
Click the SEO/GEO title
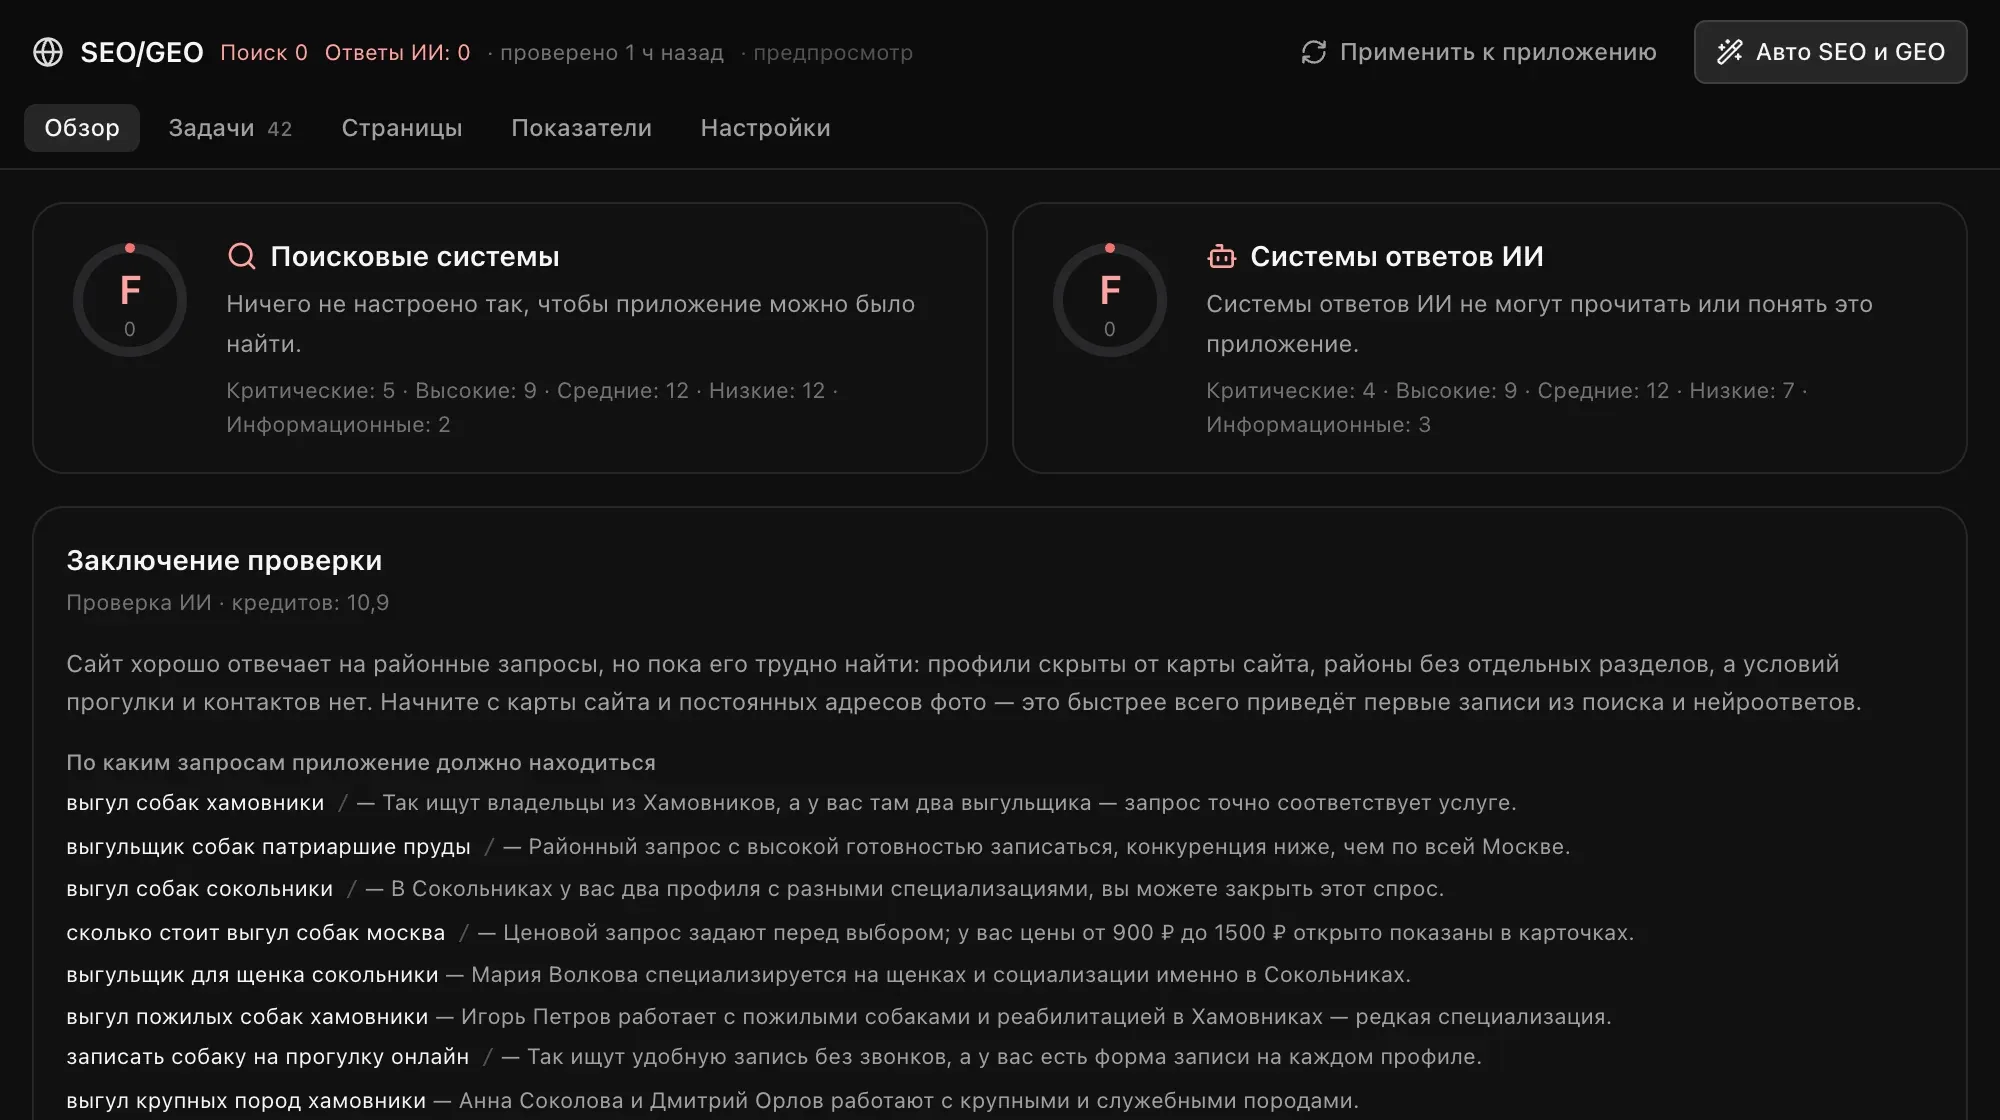(142, 53)
